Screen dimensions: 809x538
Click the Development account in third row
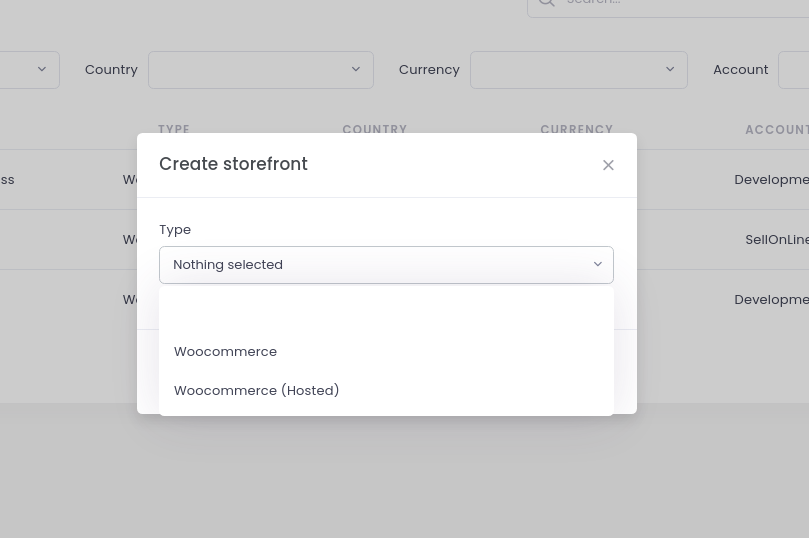point(771,300)
